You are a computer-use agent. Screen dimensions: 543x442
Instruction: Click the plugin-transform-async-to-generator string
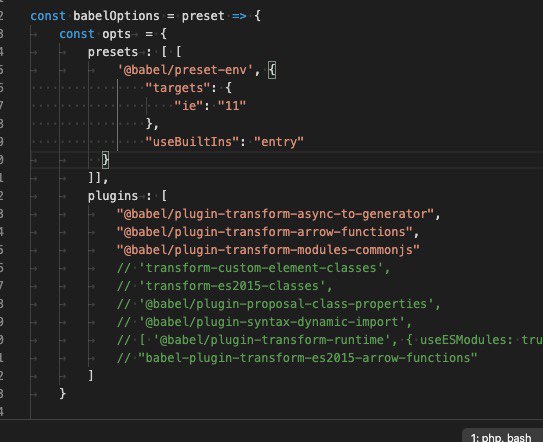point(275,214)
